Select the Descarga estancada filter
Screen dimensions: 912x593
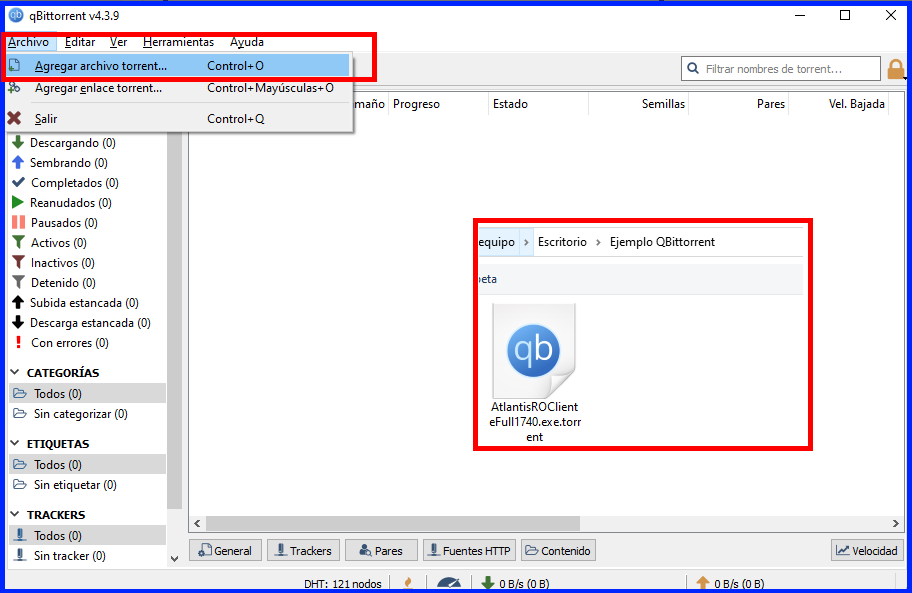(81, 323)
